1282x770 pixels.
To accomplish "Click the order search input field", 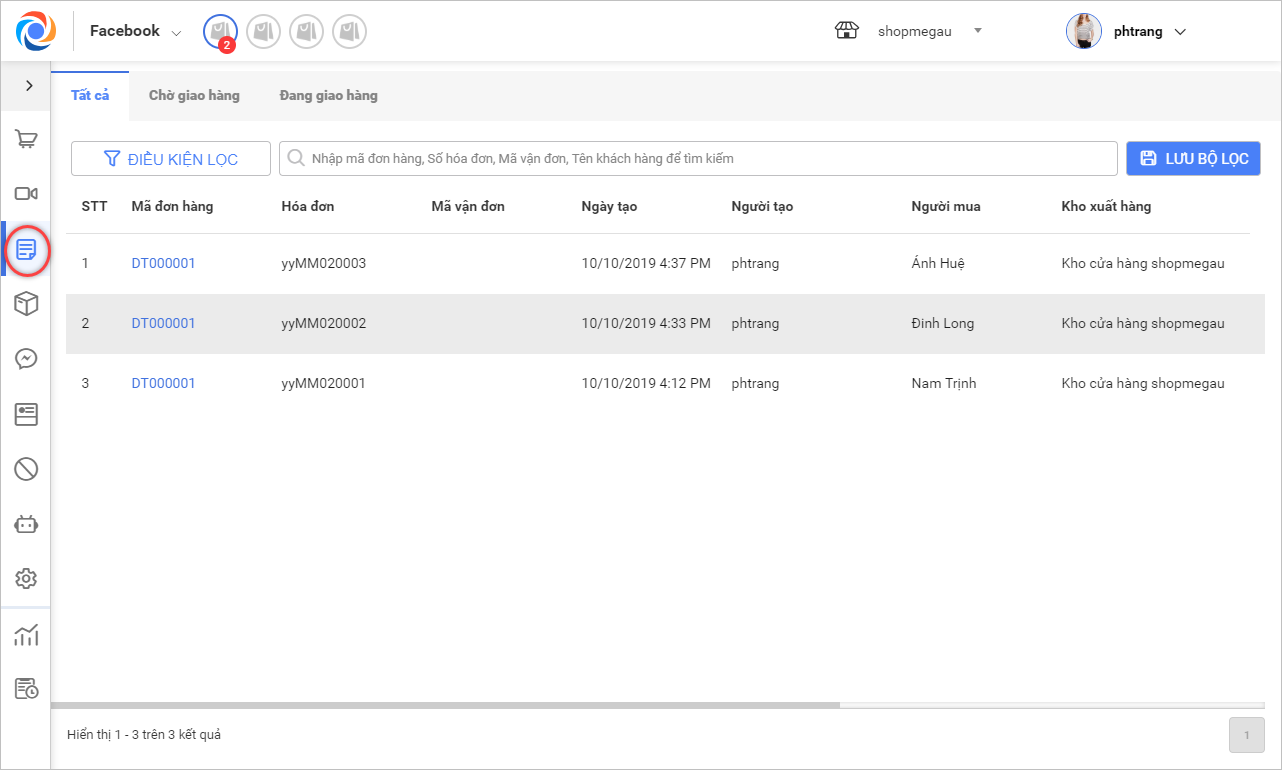I will coord(698,159).
